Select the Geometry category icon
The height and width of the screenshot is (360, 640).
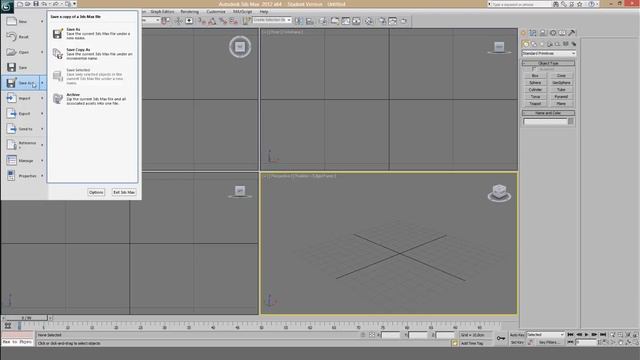(x=526, y=44)
